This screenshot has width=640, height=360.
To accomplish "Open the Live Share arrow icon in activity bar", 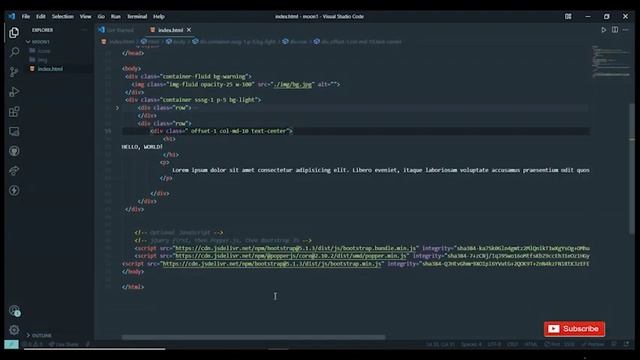I will click(14, 171).
